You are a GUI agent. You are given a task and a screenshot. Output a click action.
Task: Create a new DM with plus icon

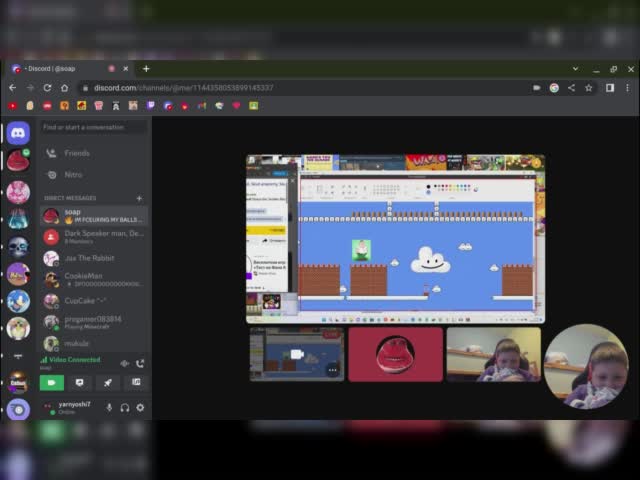tap(139, 198)
